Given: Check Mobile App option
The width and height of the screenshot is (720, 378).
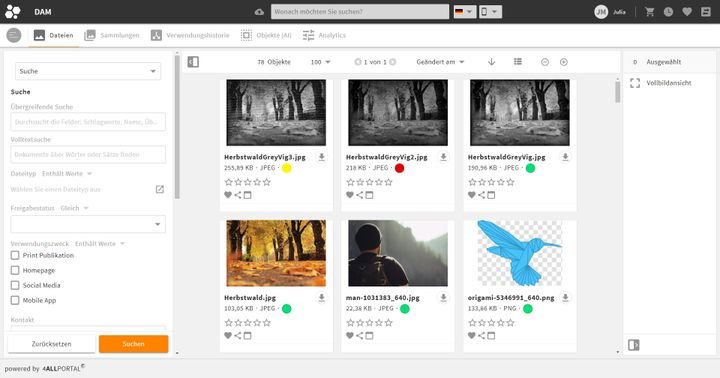Looking at the screenshot, I should pyautogui.click(x=15, y=300).
